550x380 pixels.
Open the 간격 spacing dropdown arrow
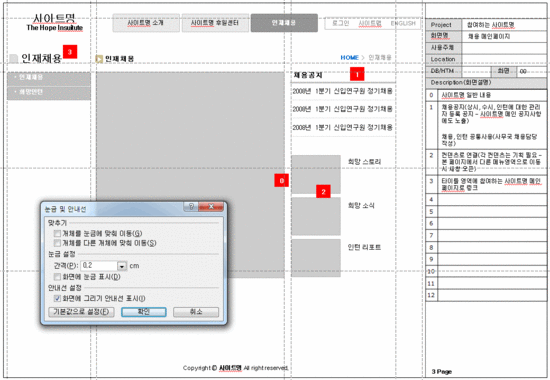click(x=122, y=266)
